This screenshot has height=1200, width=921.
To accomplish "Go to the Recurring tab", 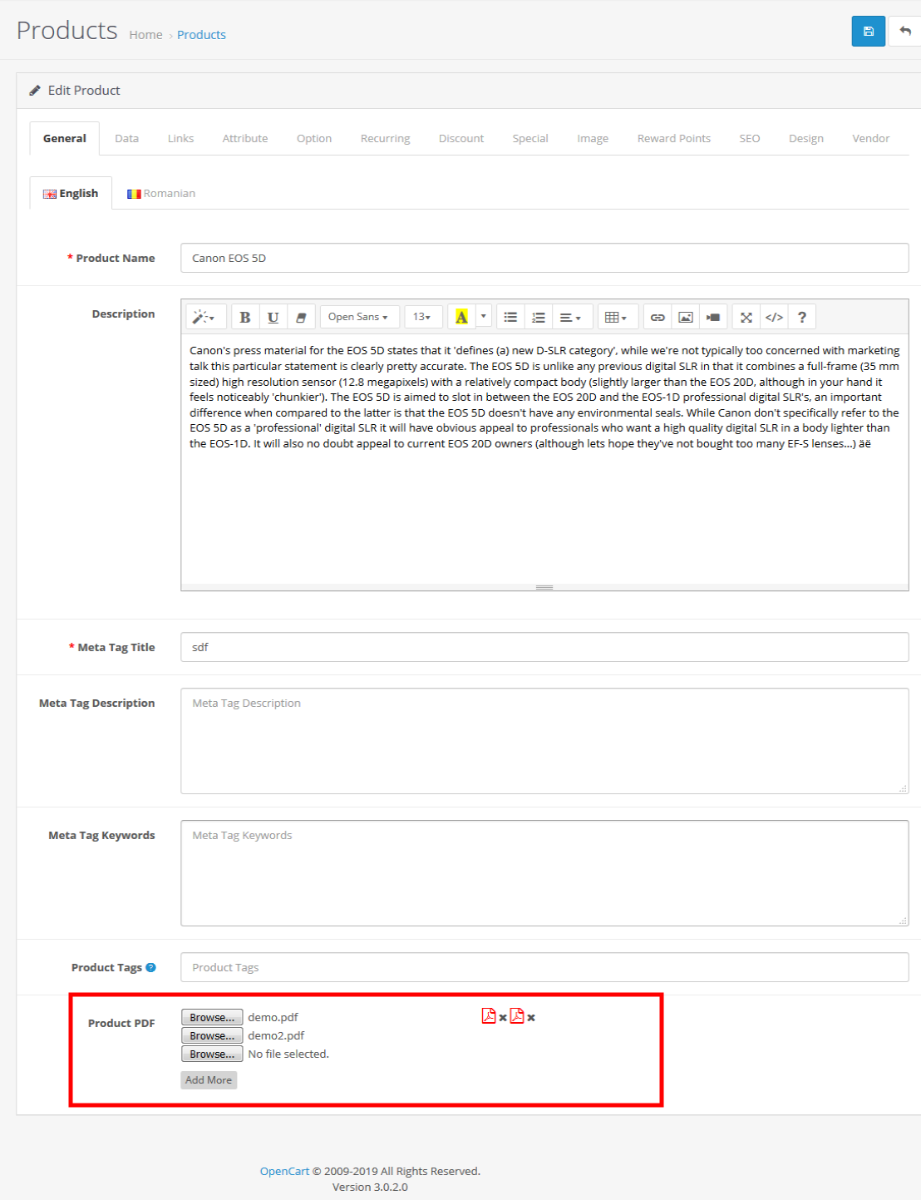I will coord(385,138).
